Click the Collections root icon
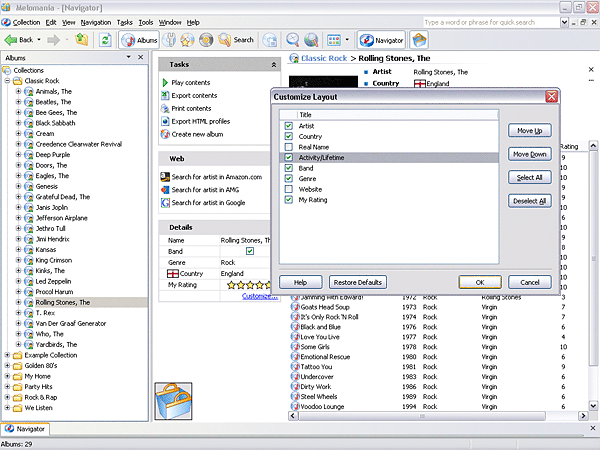 pos(7,70)
